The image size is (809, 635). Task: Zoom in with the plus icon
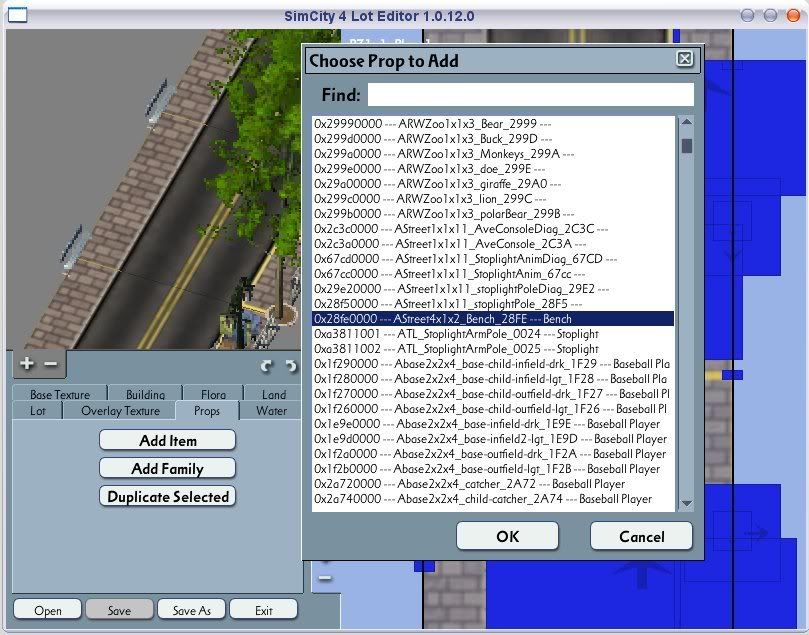pyautogui.click(x=27, y=364)
